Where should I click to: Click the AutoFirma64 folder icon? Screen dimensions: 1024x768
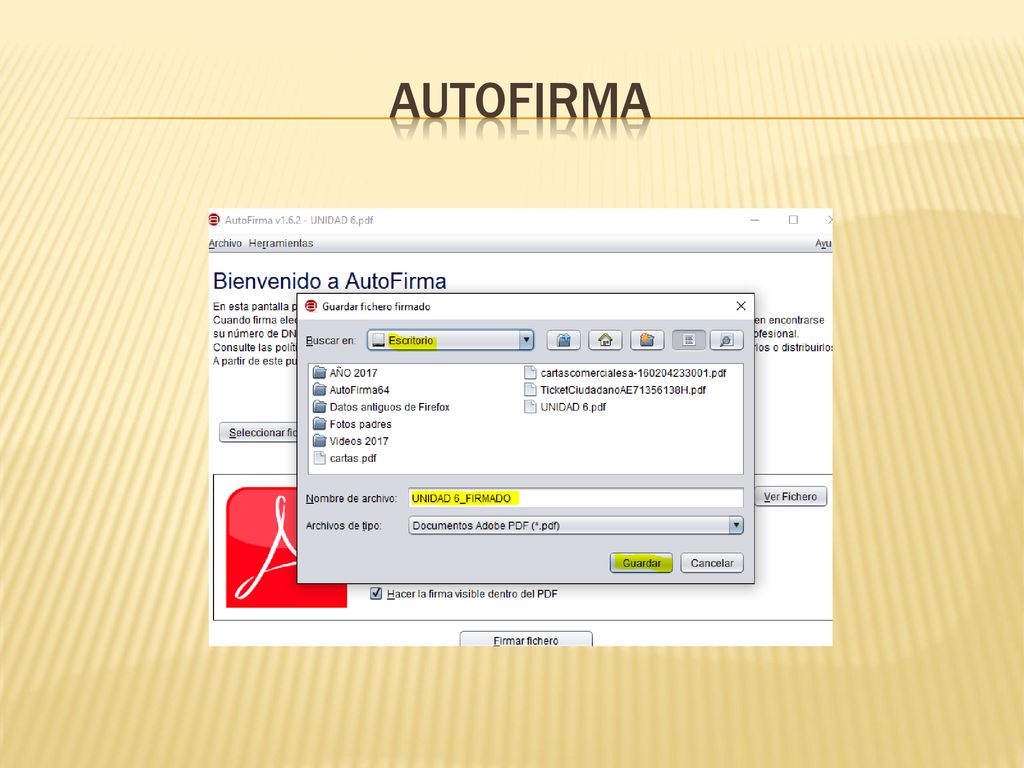[319, 389]
